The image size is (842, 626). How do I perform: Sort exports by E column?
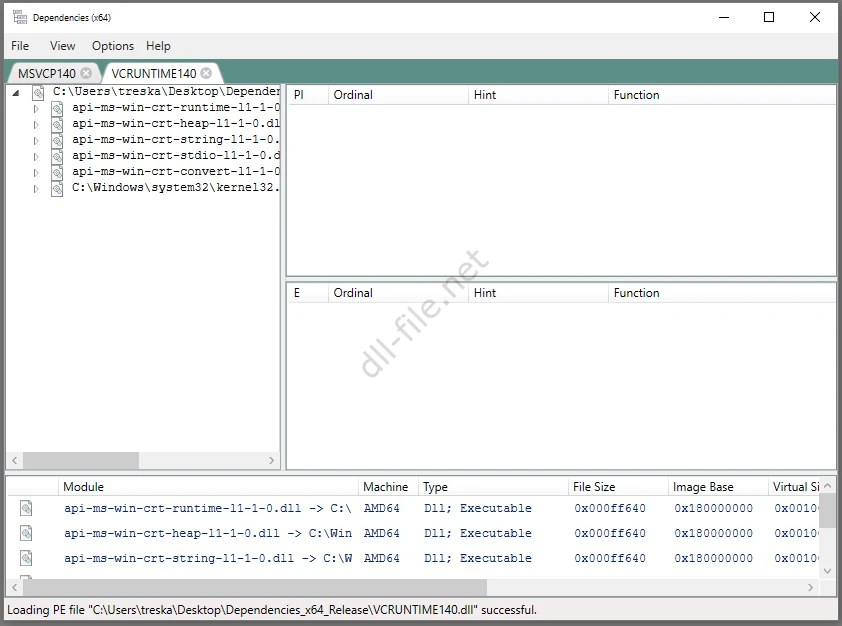pyautogui.click(x=308, y=293)
